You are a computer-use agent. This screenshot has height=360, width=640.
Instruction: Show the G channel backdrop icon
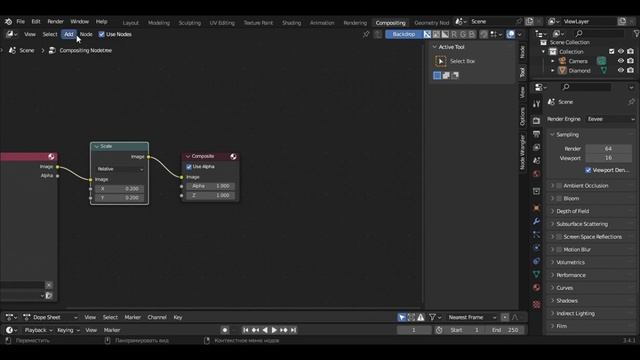pyautogui.click(x=463, y=34)
